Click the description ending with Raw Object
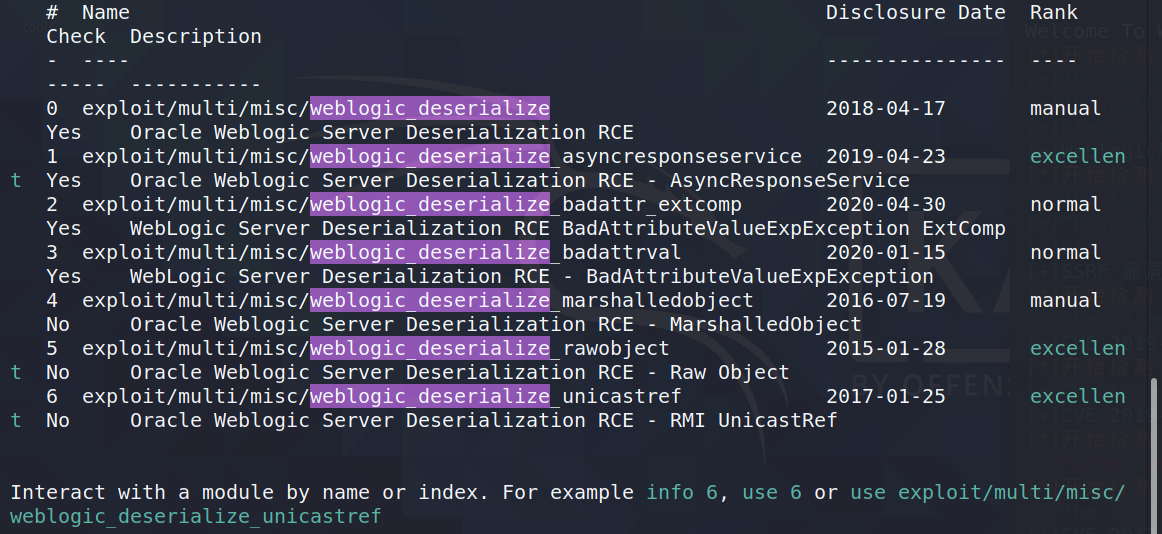Viewport: 1162px width, 534px height. [459, 372]
